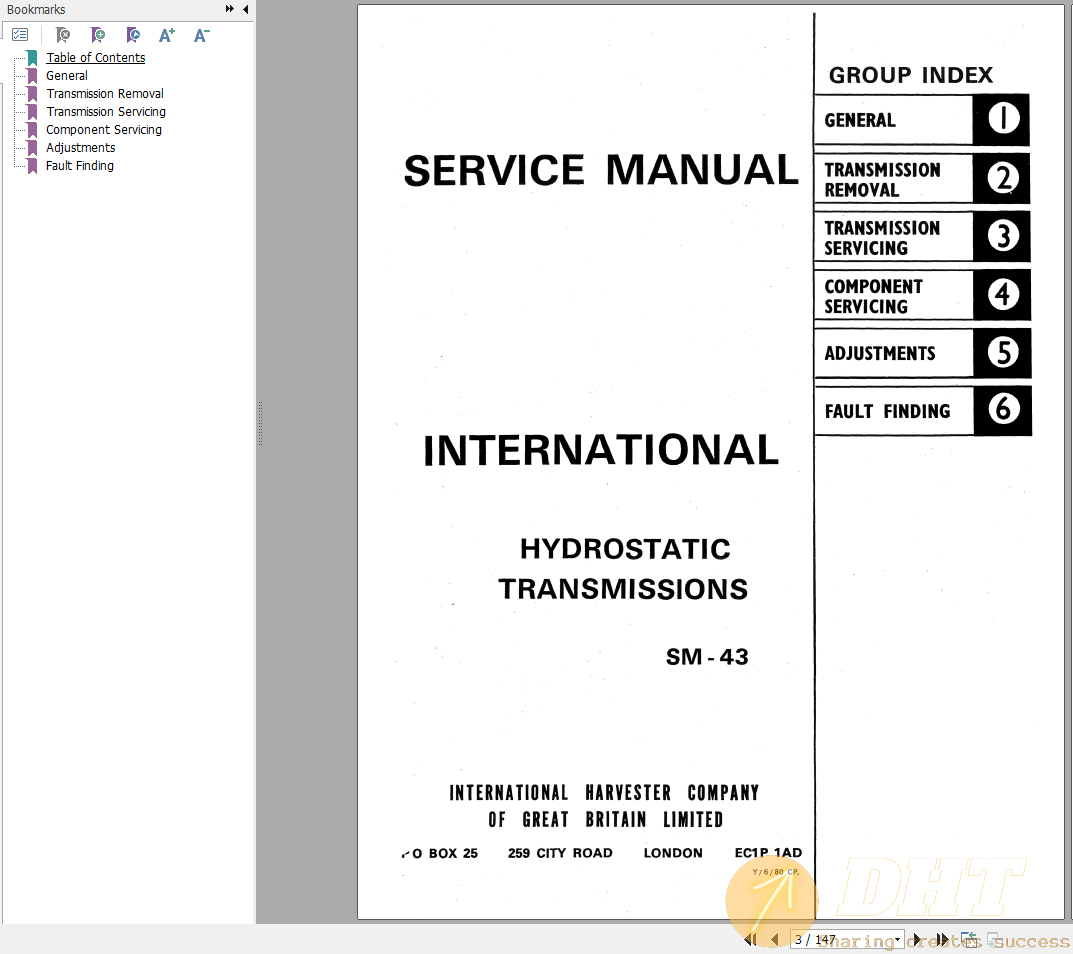Click the previous page arrow button
The height and width of the screenshot is (954, 1073).
click(x=775, y=939)
